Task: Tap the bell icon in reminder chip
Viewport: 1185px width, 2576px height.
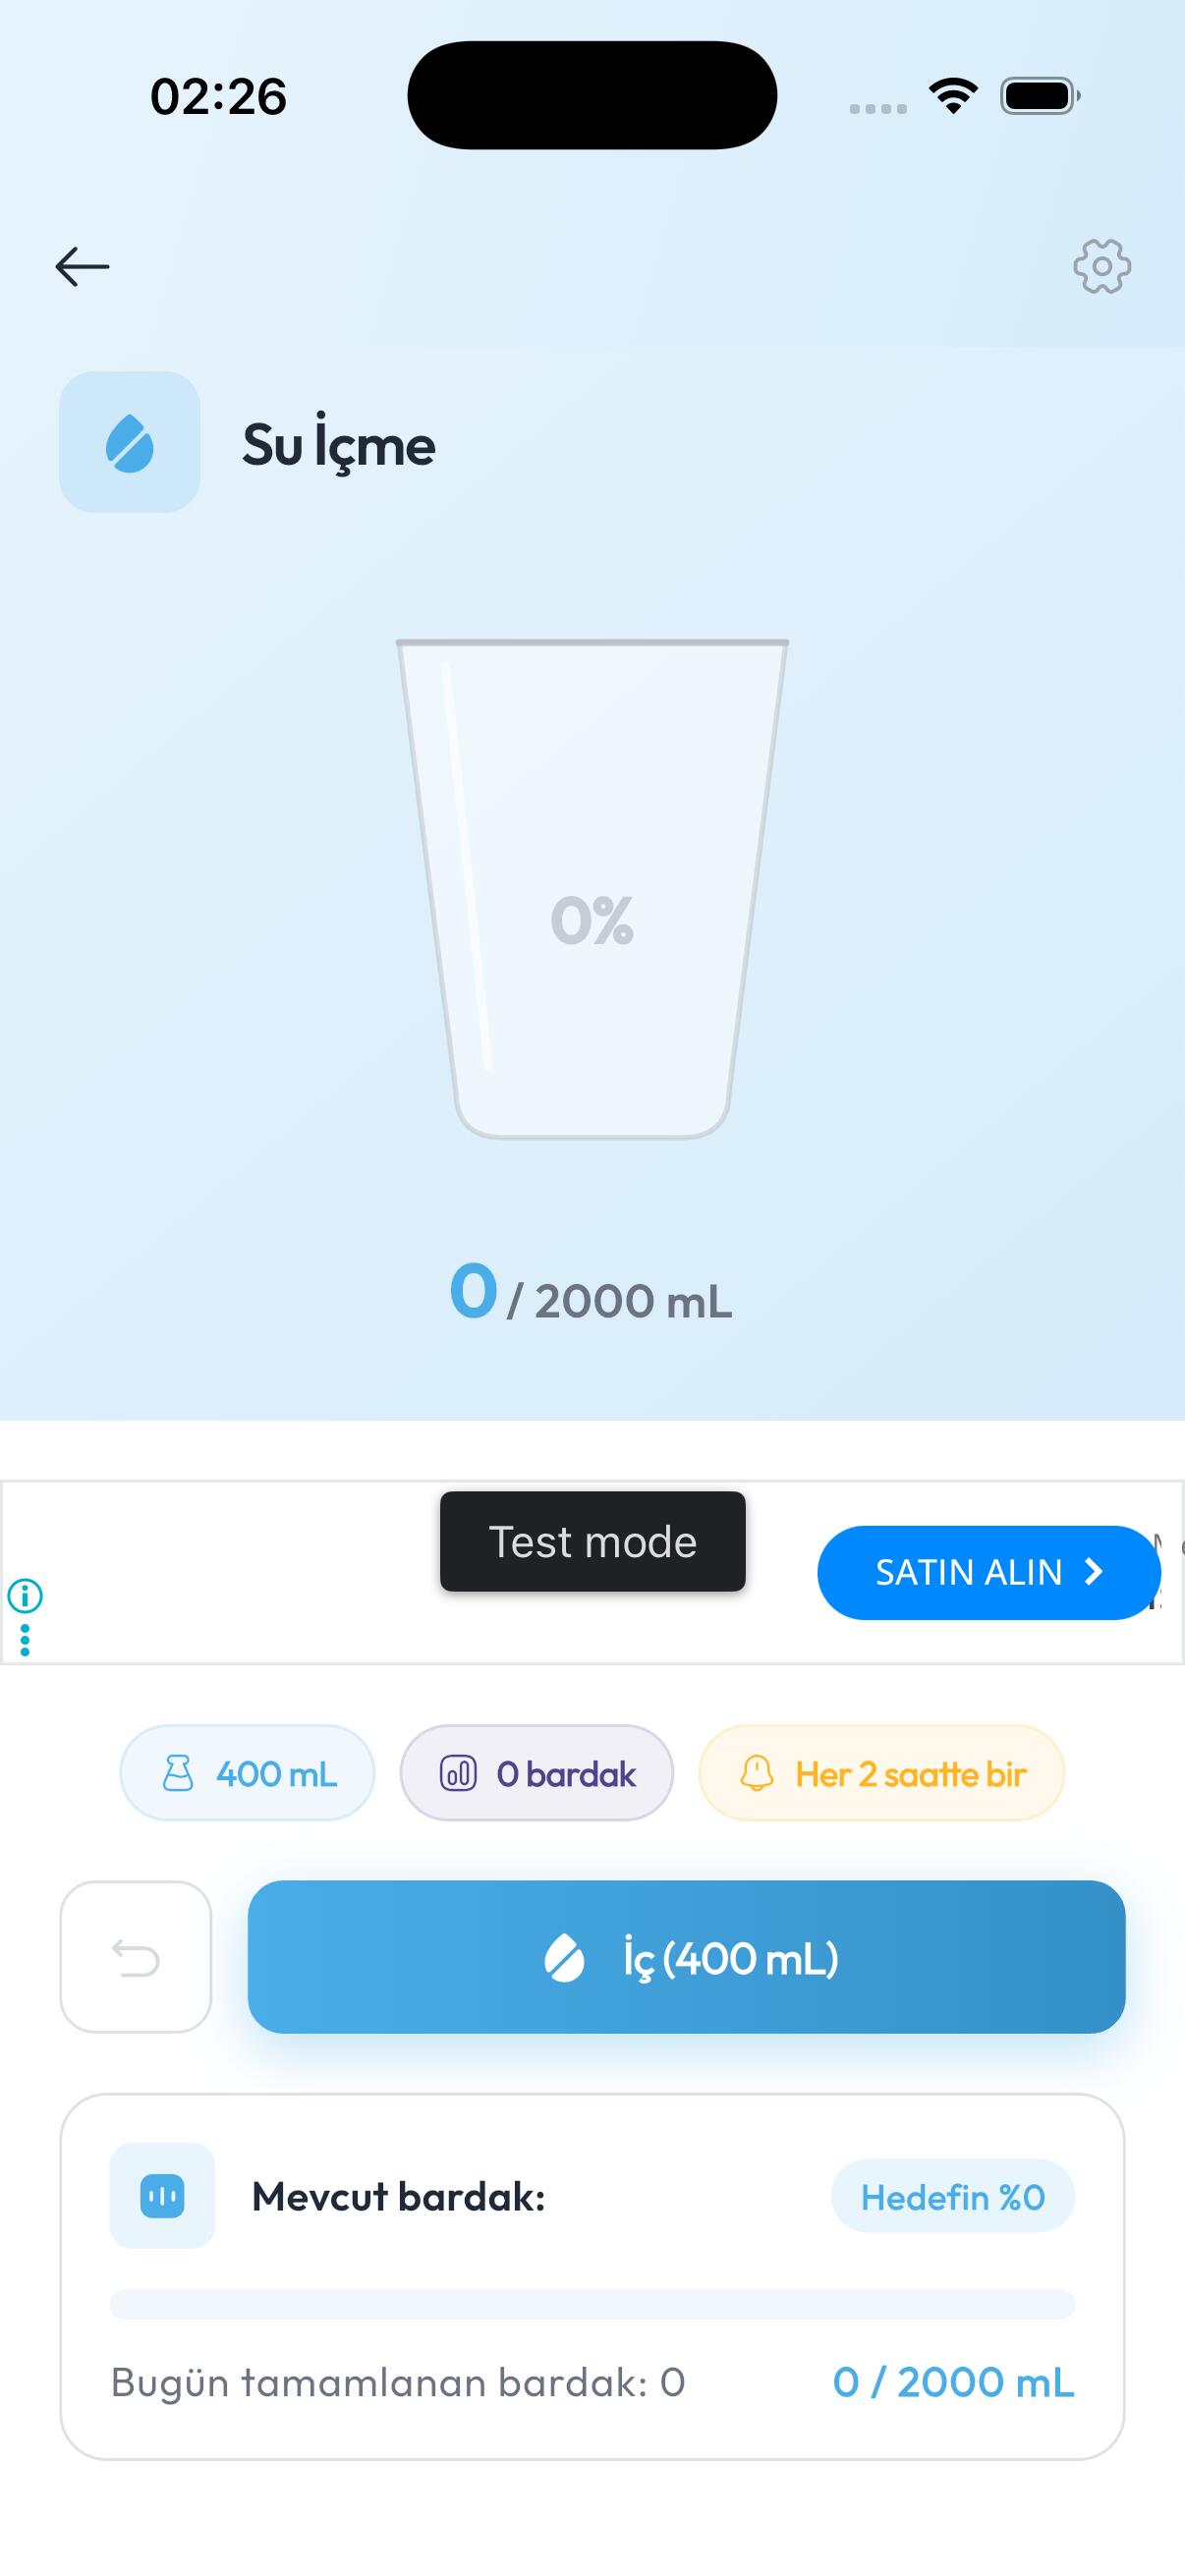Action: tap(757, 1773)
